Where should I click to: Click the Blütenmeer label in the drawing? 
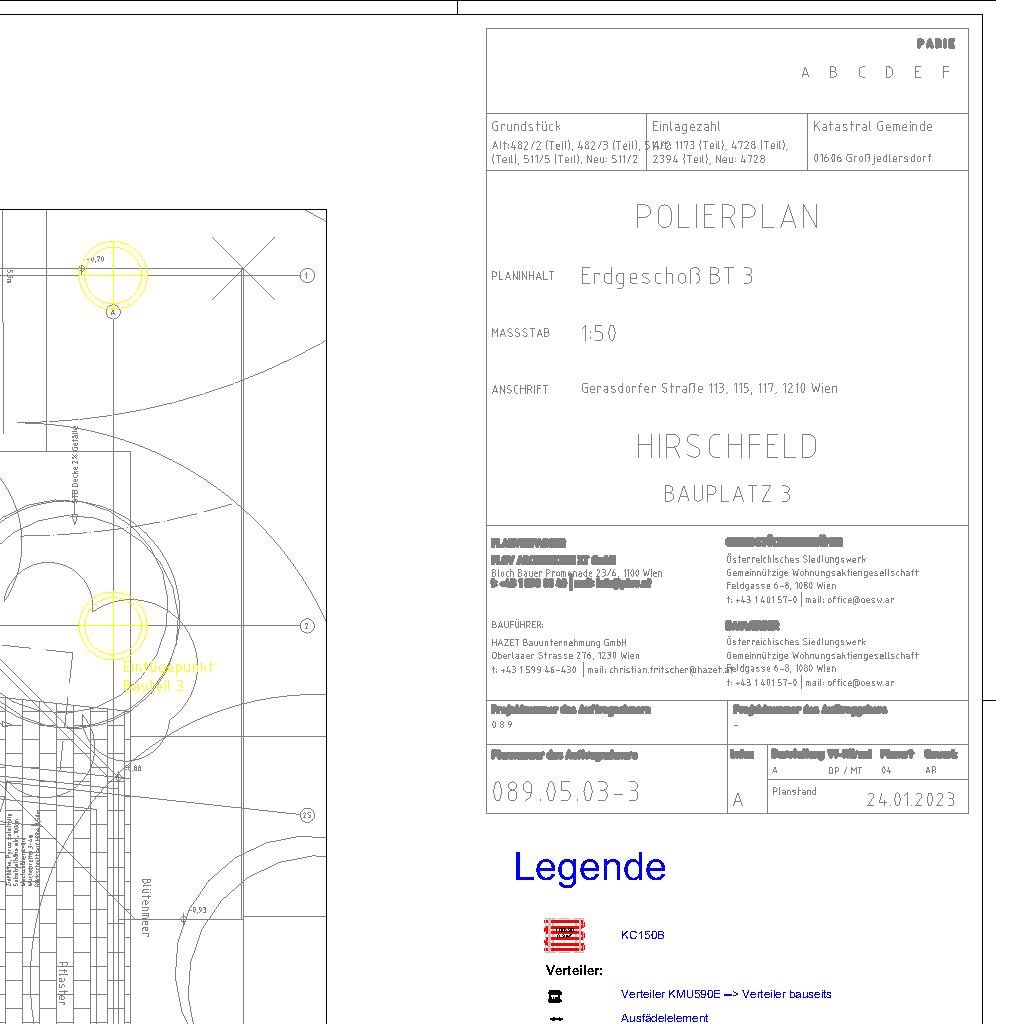(146, 907)
